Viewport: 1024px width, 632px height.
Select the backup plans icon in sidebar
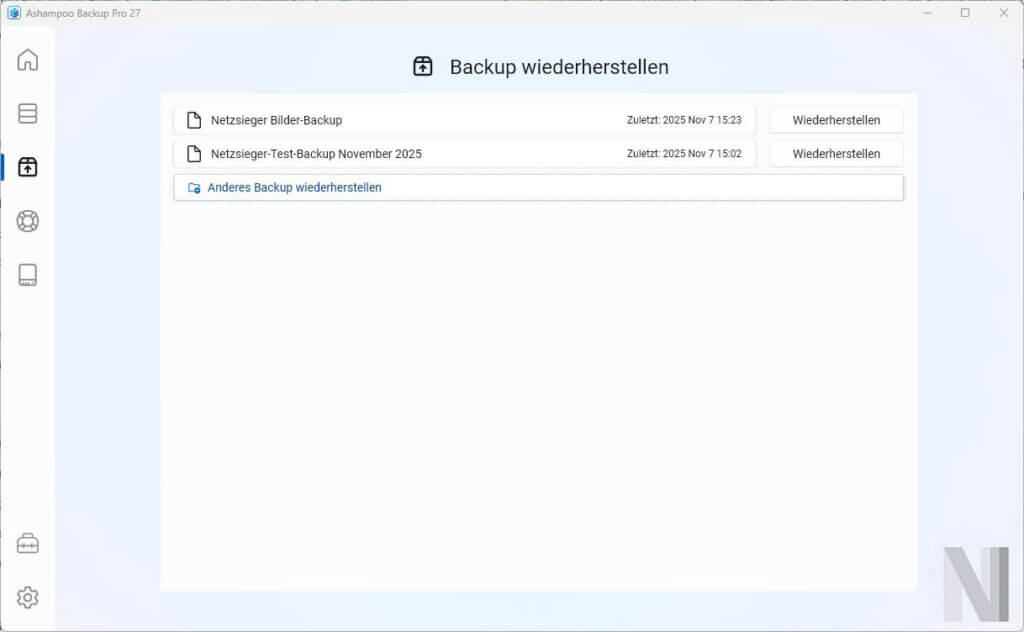27,113
